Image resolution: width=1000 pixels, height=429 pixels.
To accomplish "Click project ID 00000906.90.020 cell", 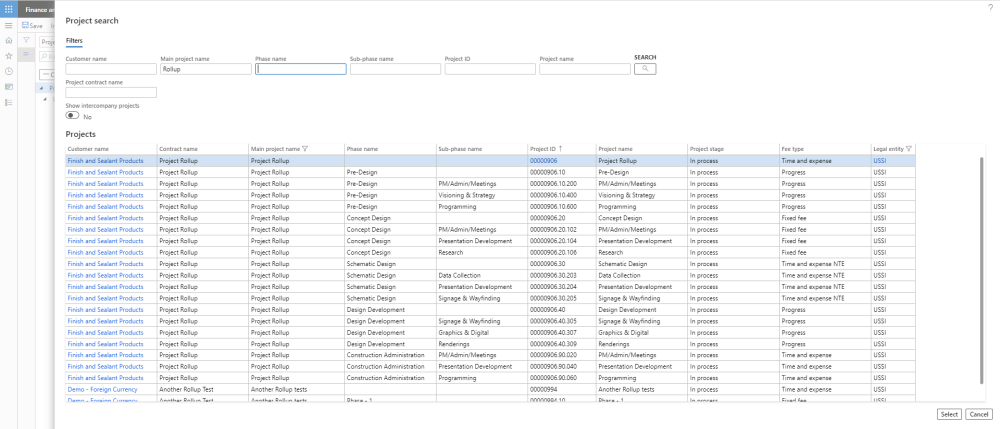I will point(562,355).
